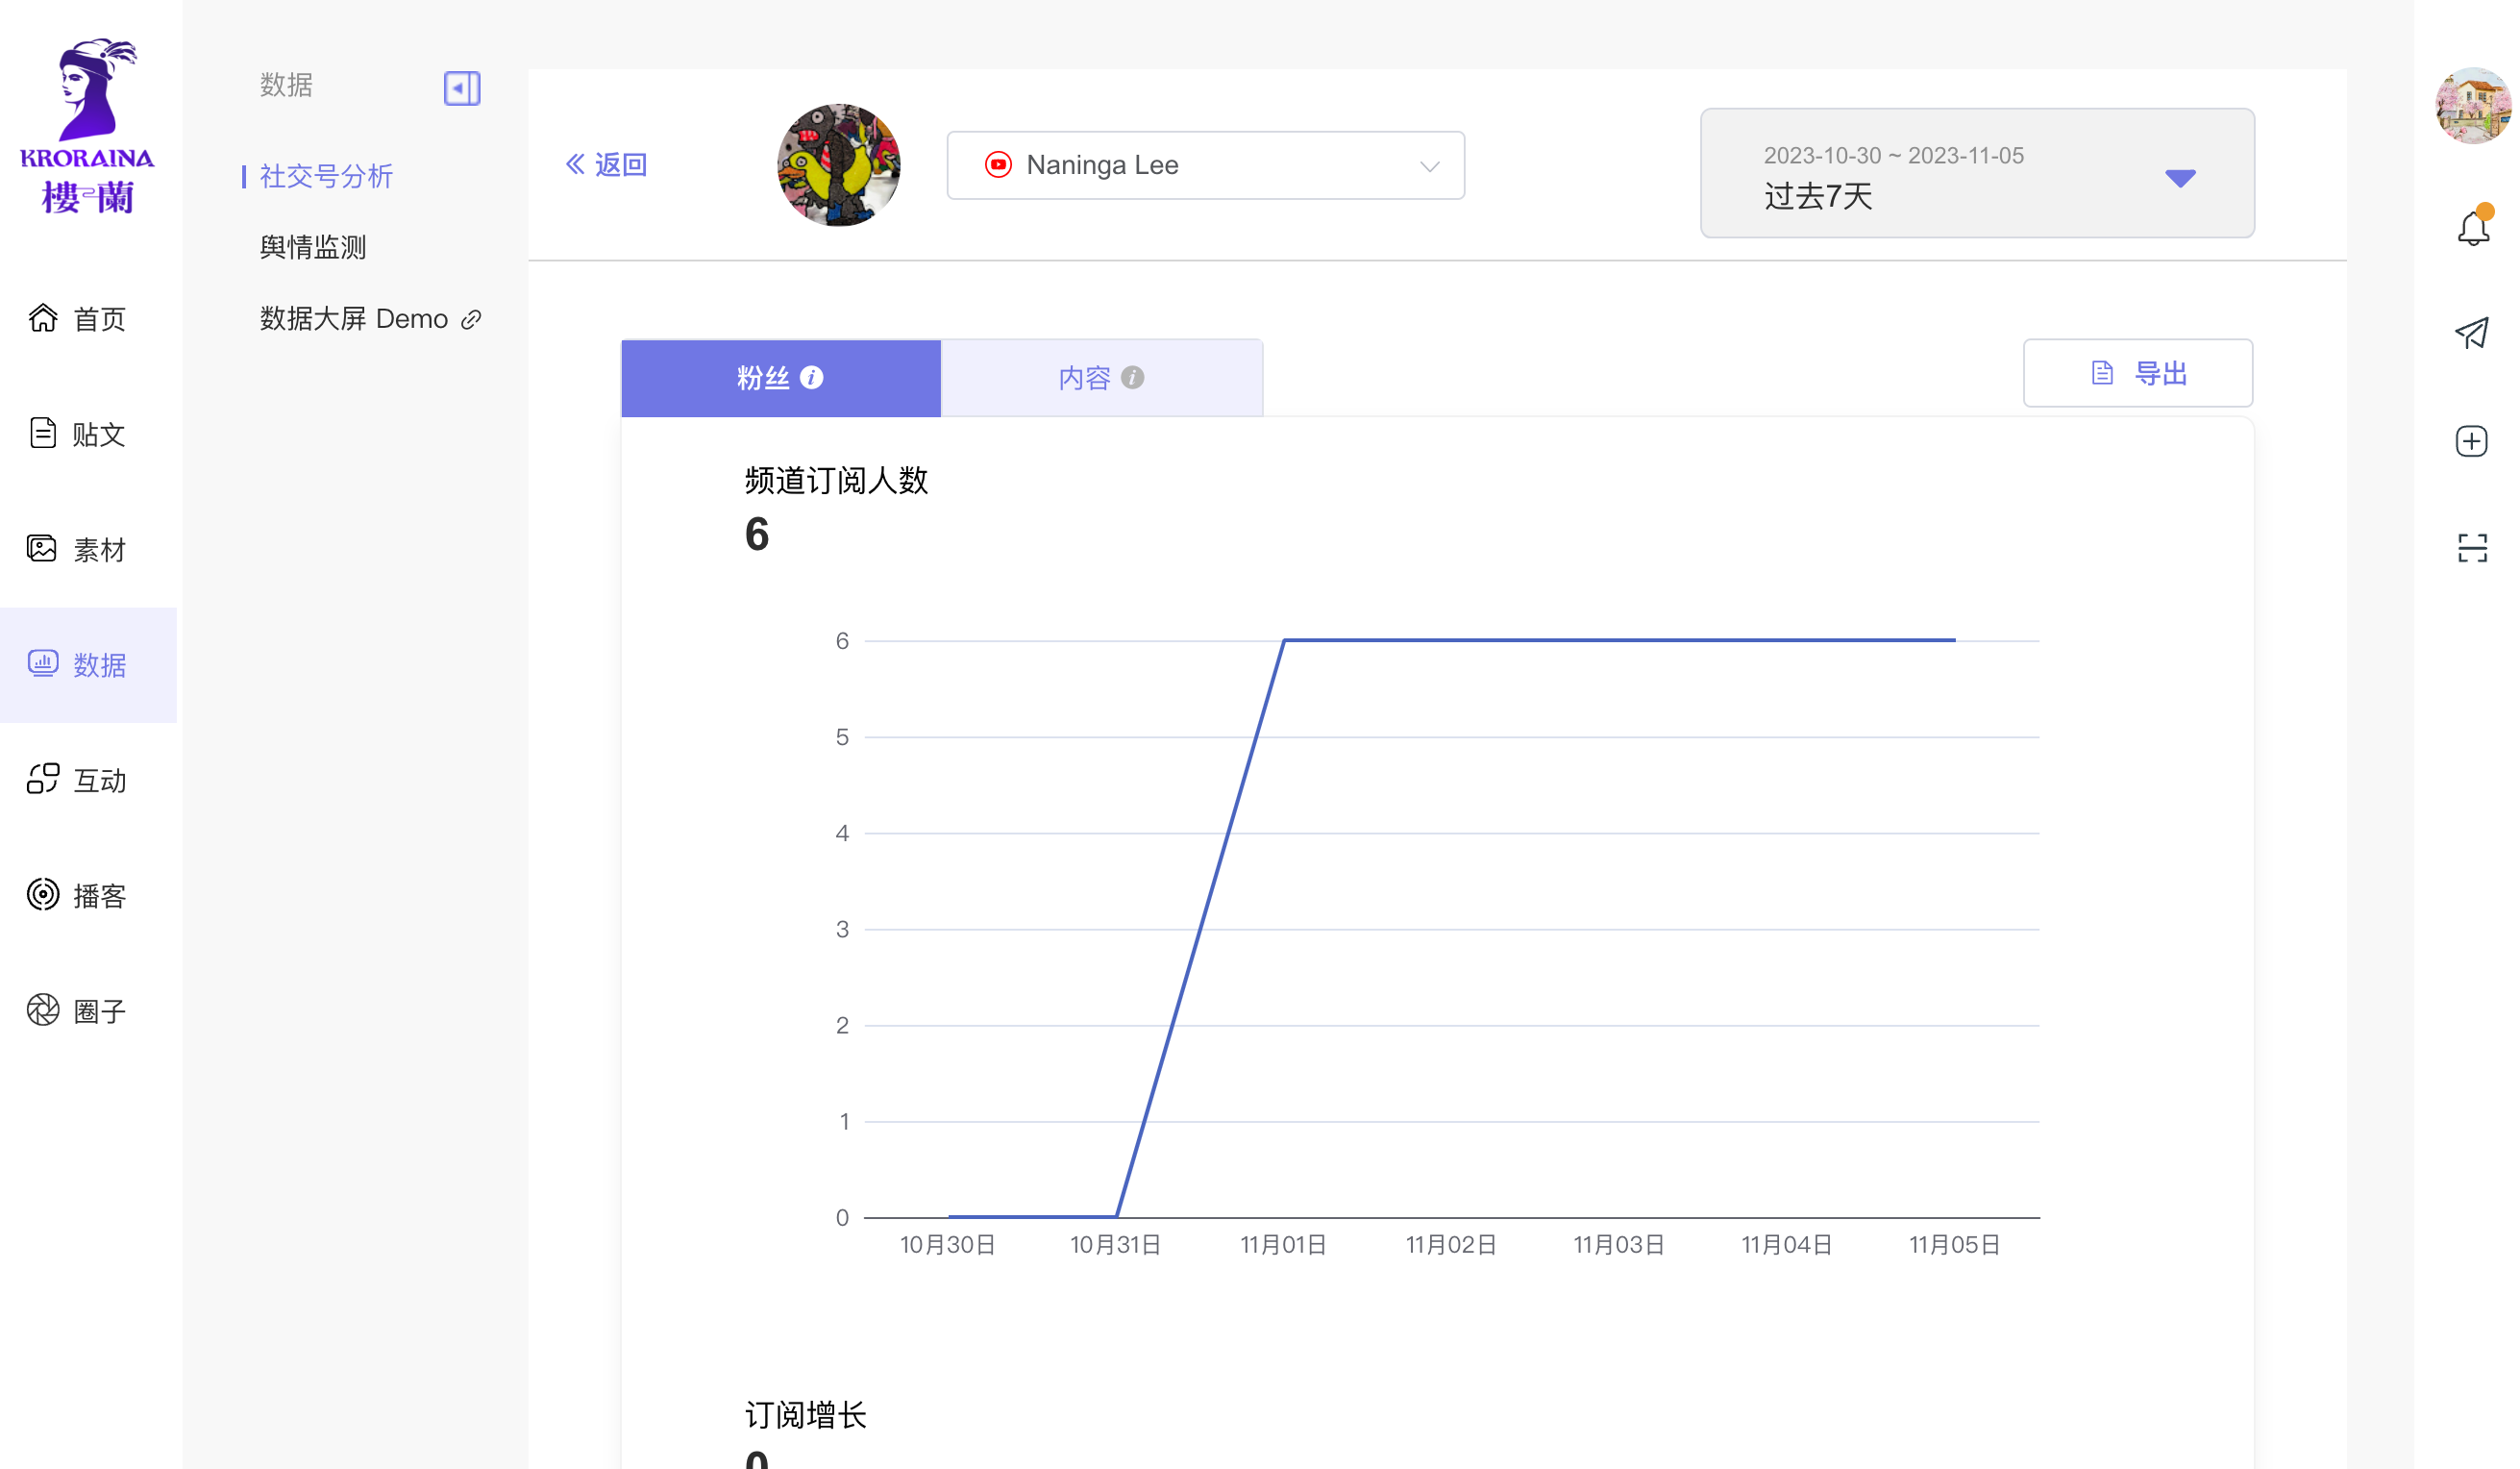Open 播客 podcast section
The width and height of the screenshot is (2520, 1469).
click(78, 895)
